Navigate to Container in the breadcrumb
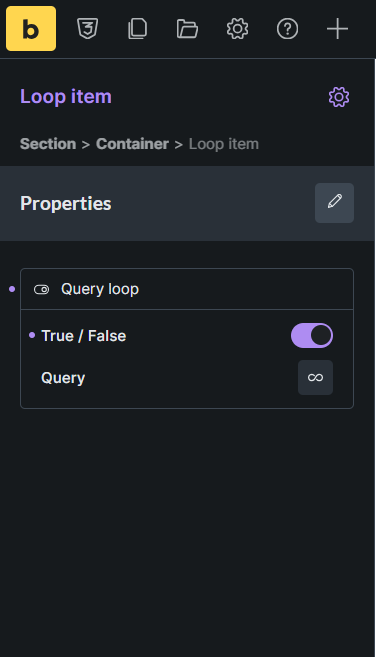376x657 pixels. click(132, 144)
